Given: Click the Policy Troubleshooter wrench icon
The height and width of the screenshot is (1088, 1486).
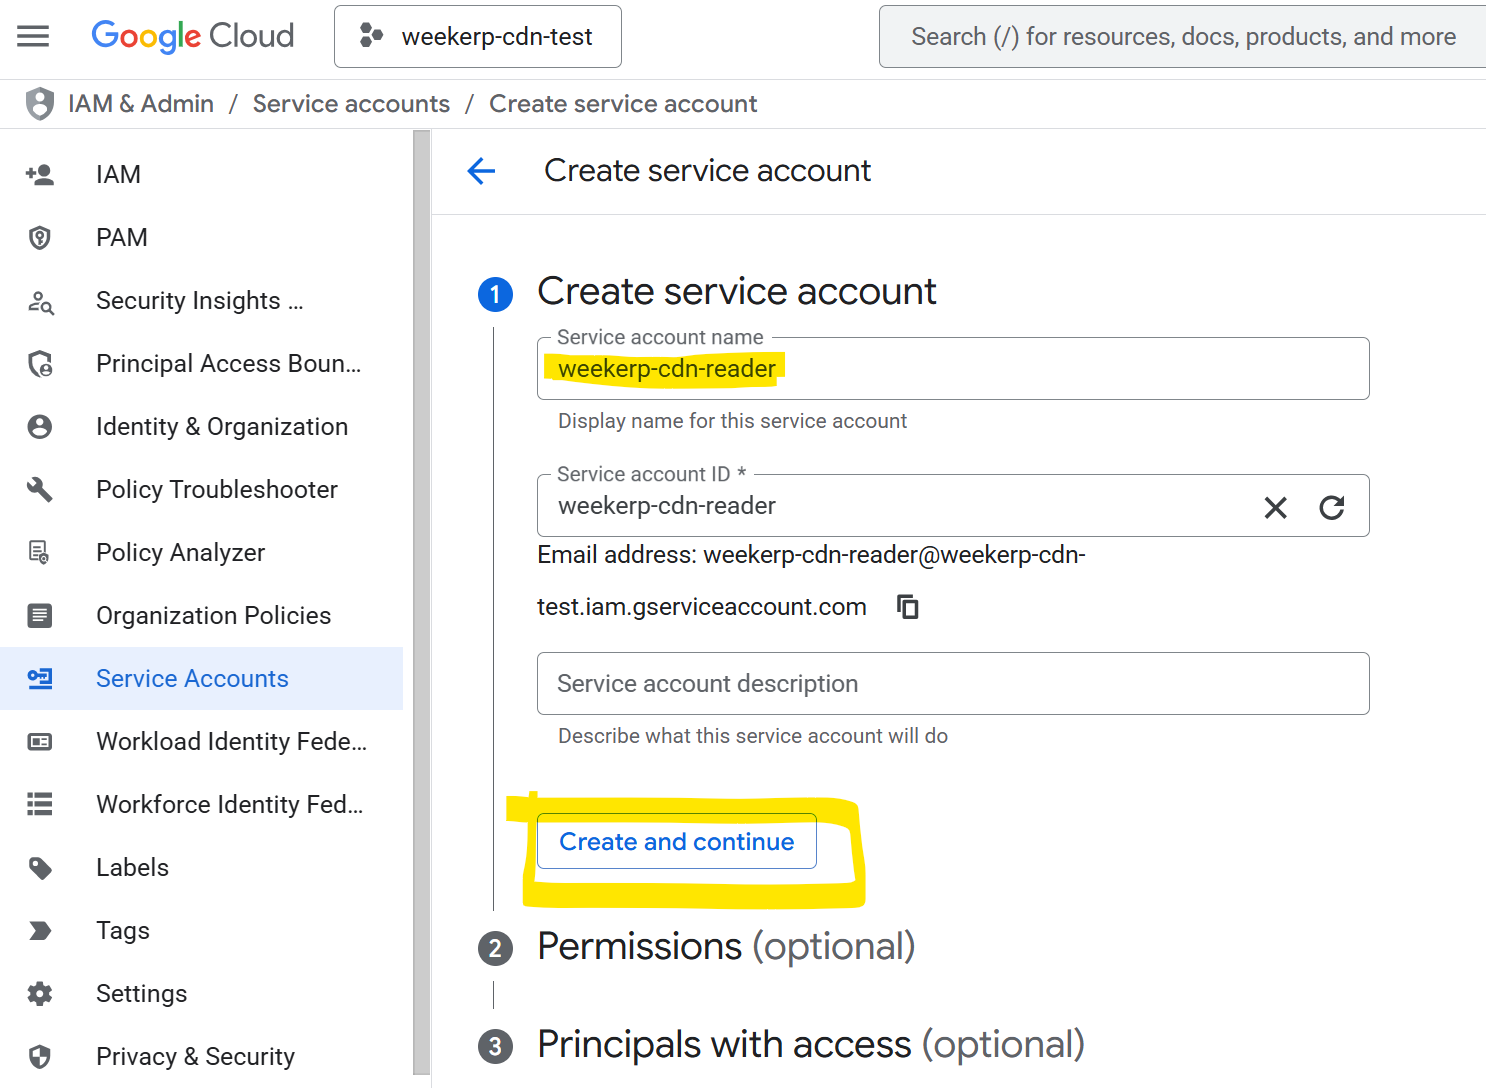Looking at the screenshot, I should pos(40,490).
